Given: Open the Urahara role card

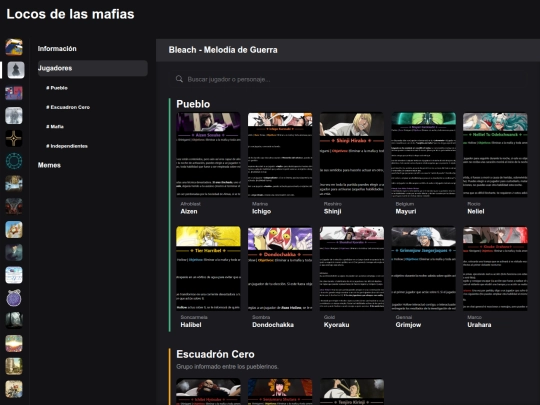Looking at the screenshot, I should pos(495,268).
